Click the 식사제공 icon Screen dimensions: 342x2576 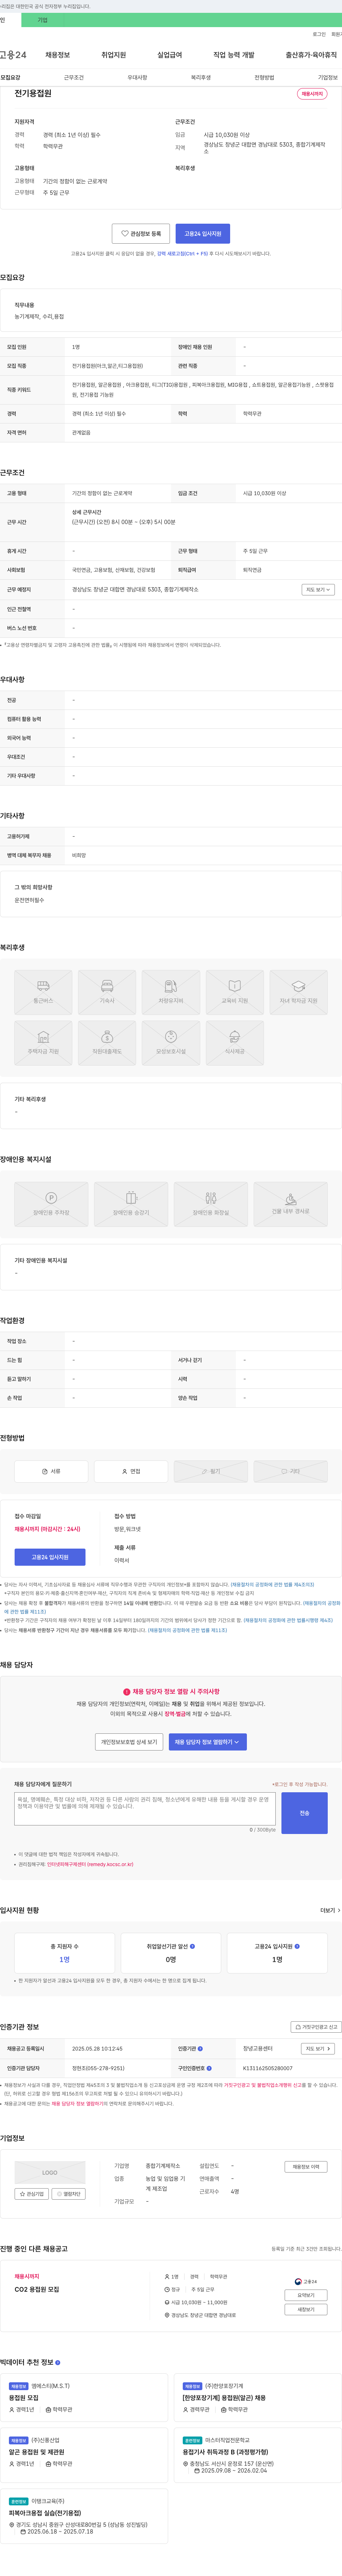[x=235, y=1043]
